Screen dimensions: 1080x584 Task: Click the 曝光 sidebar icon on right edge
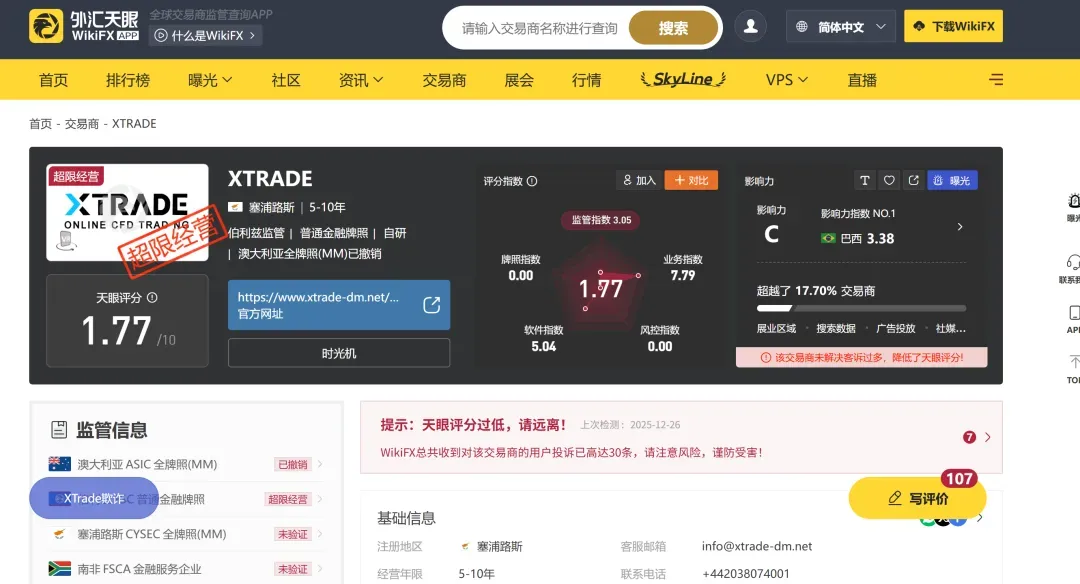point(1074,200)
